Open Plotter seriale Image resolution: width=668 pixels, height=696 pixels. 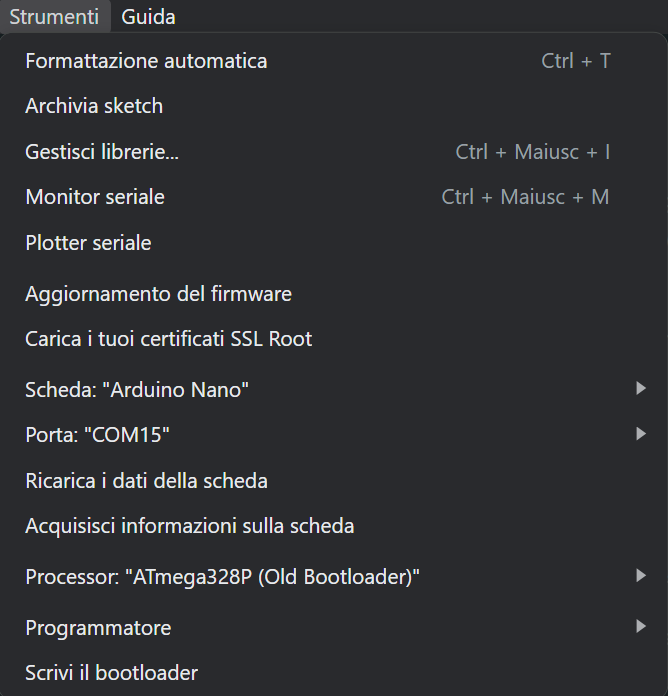[x=88, y=243]
